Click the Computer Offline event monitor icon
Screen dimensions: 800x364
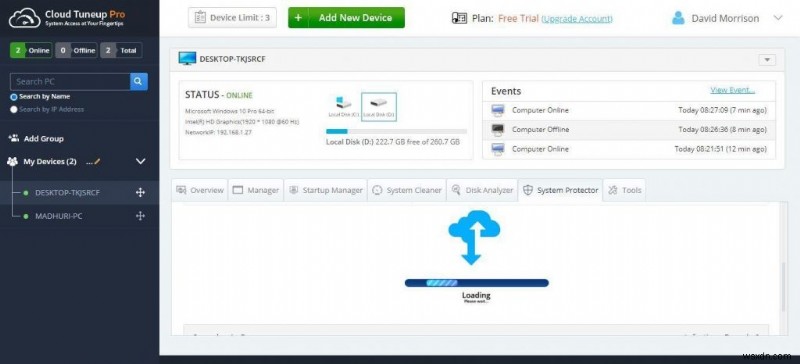[497, 130]
